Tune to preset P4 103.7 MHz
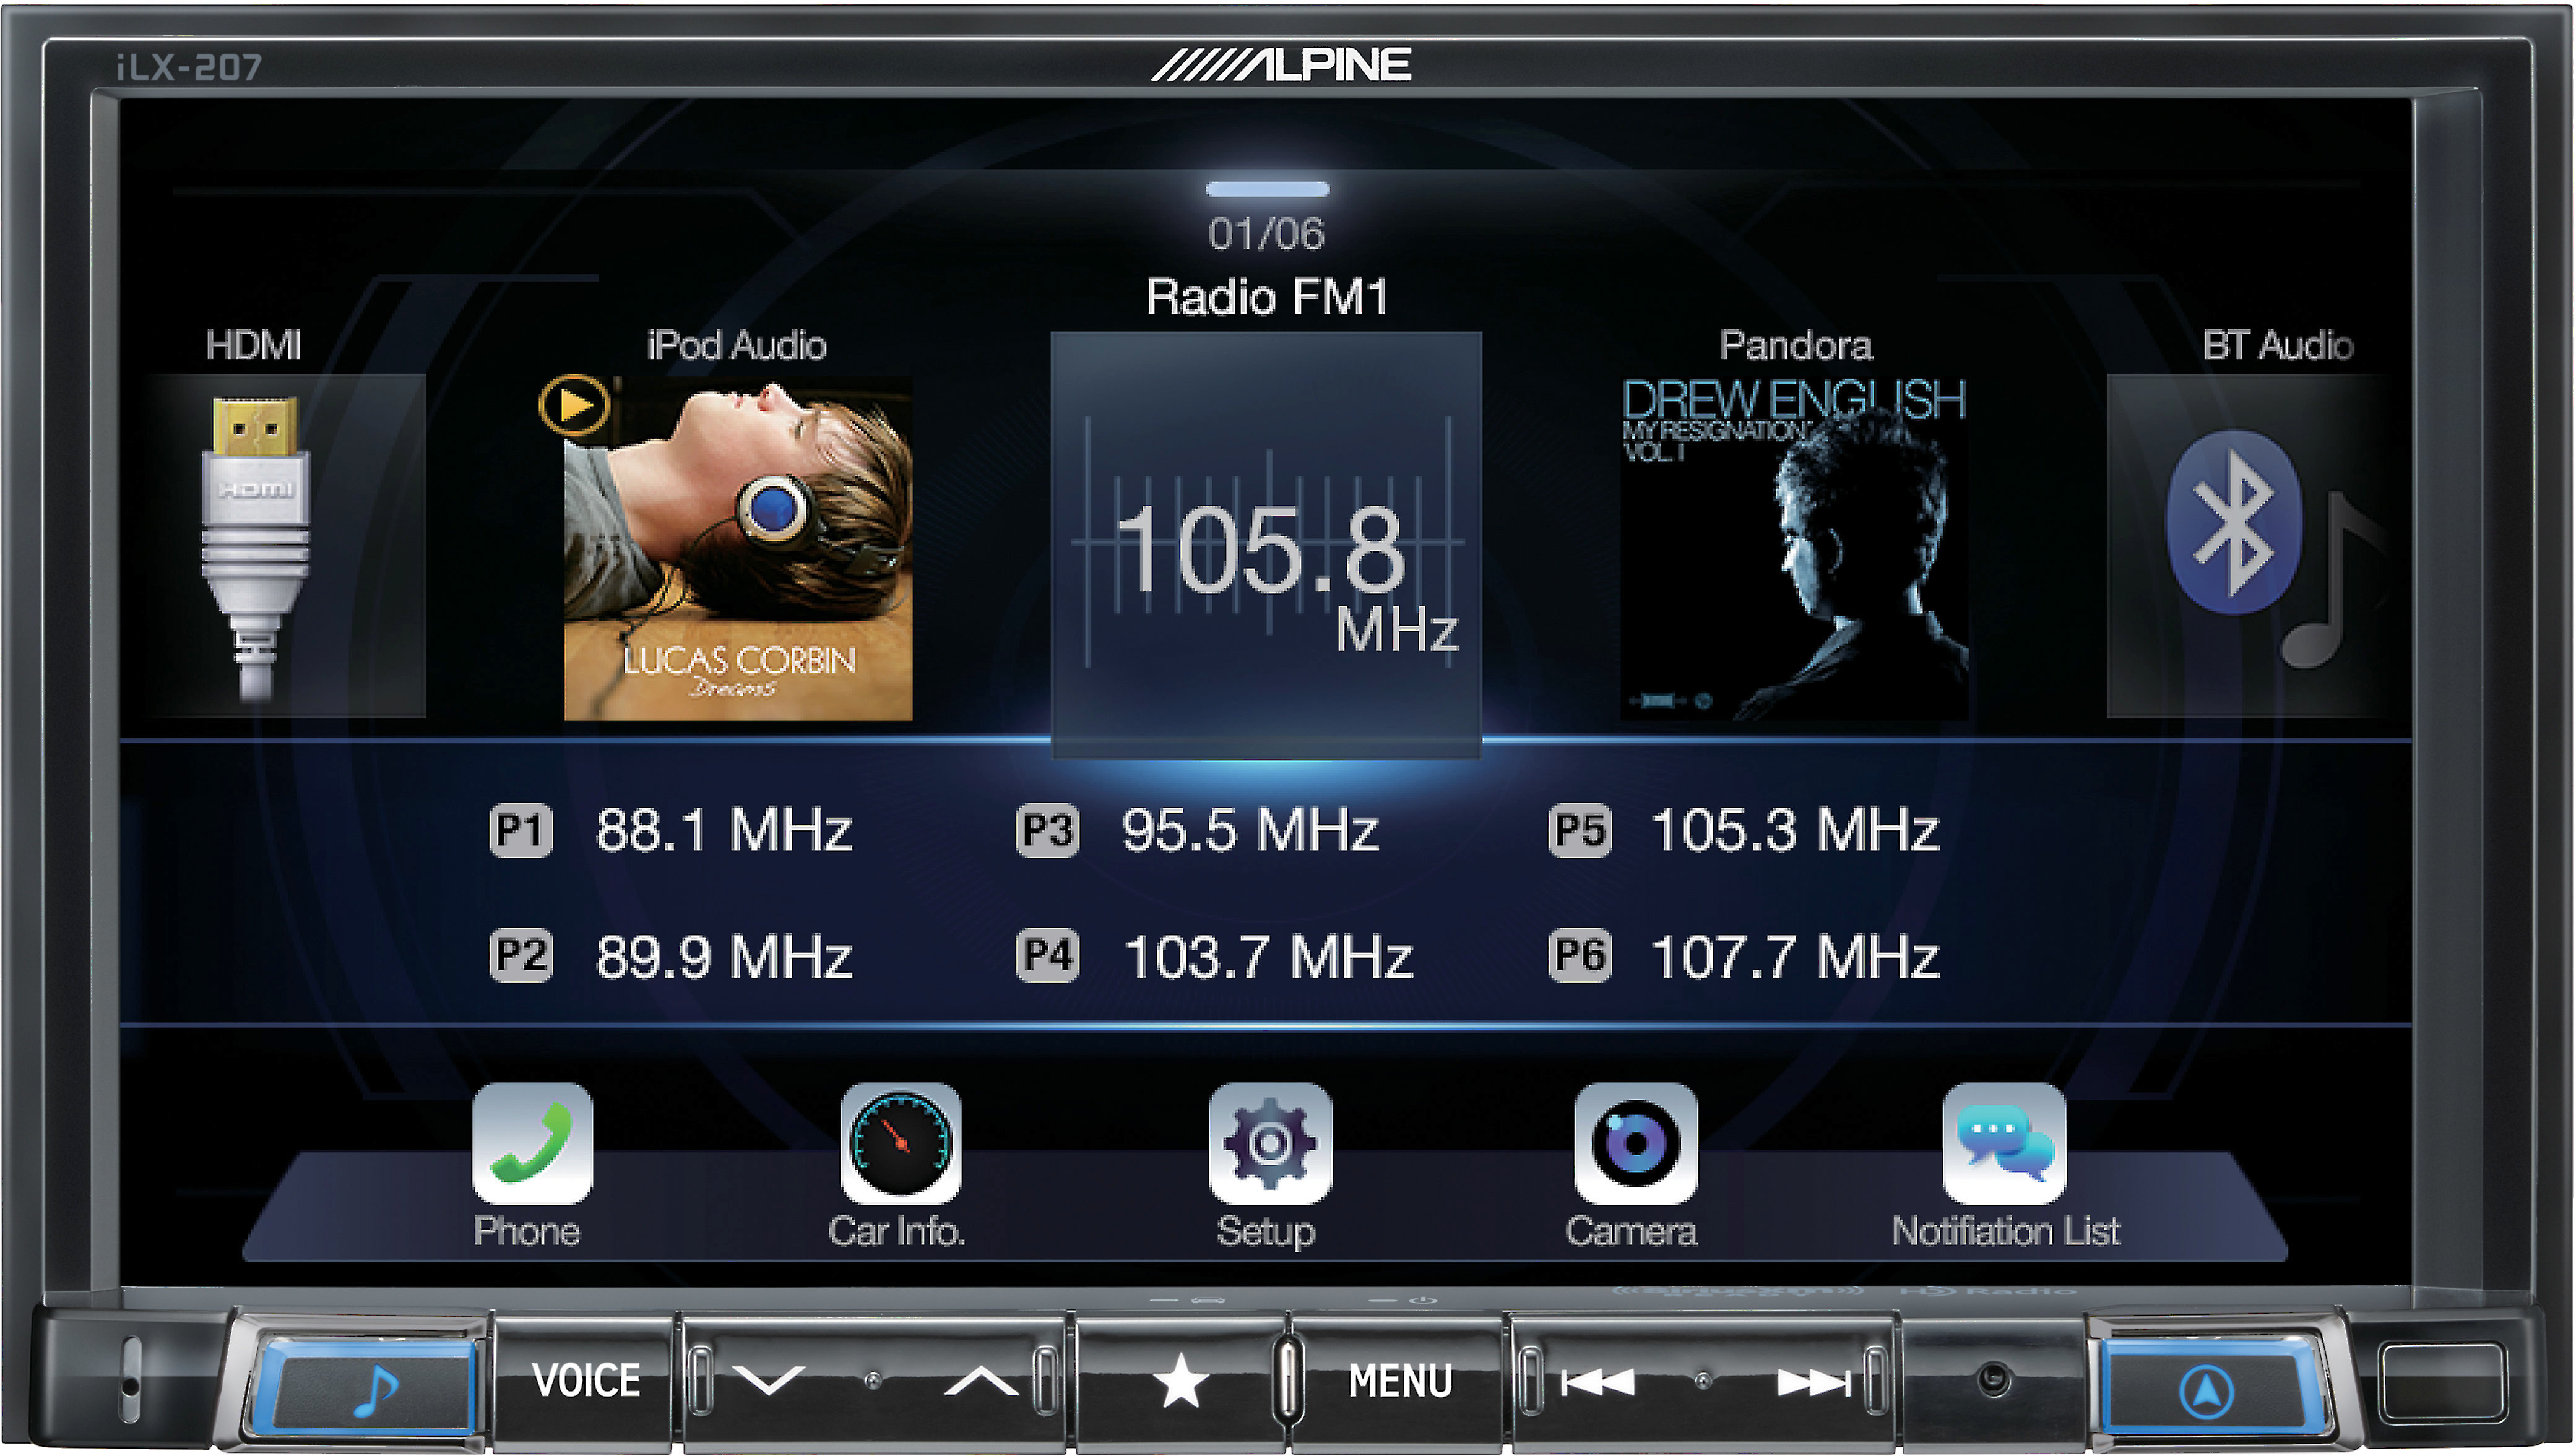This screenshot has width=2576, height=1456. click(1214, 956)
